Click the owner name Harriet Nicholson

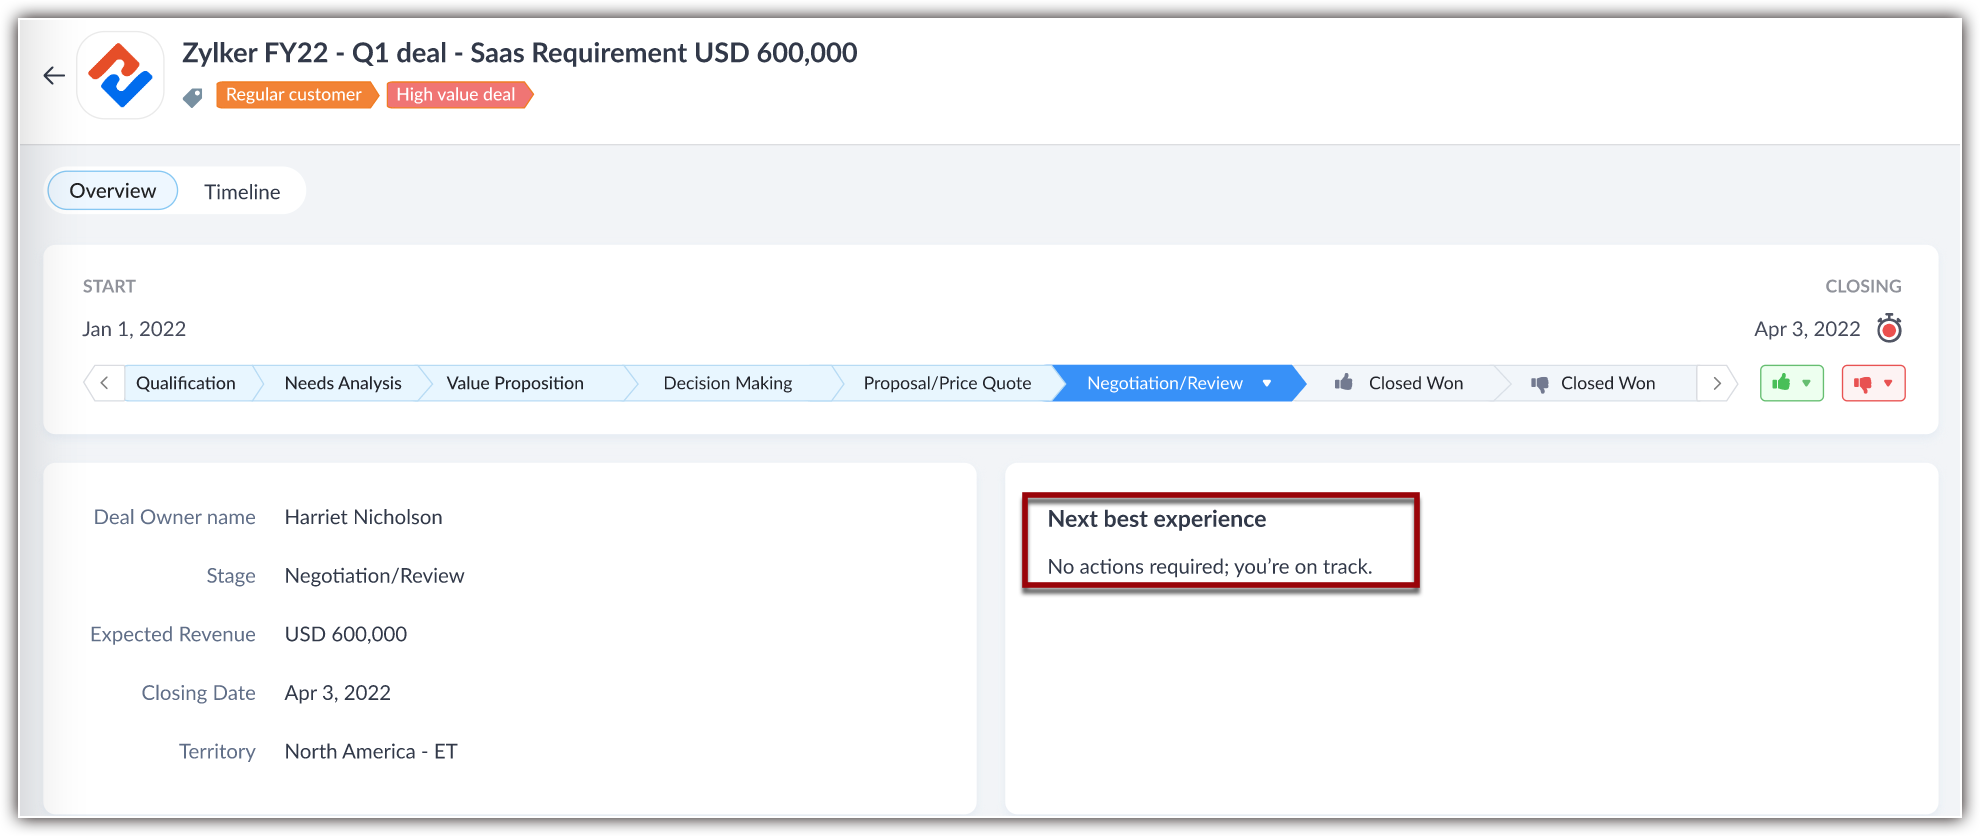[x=363, y=517]
